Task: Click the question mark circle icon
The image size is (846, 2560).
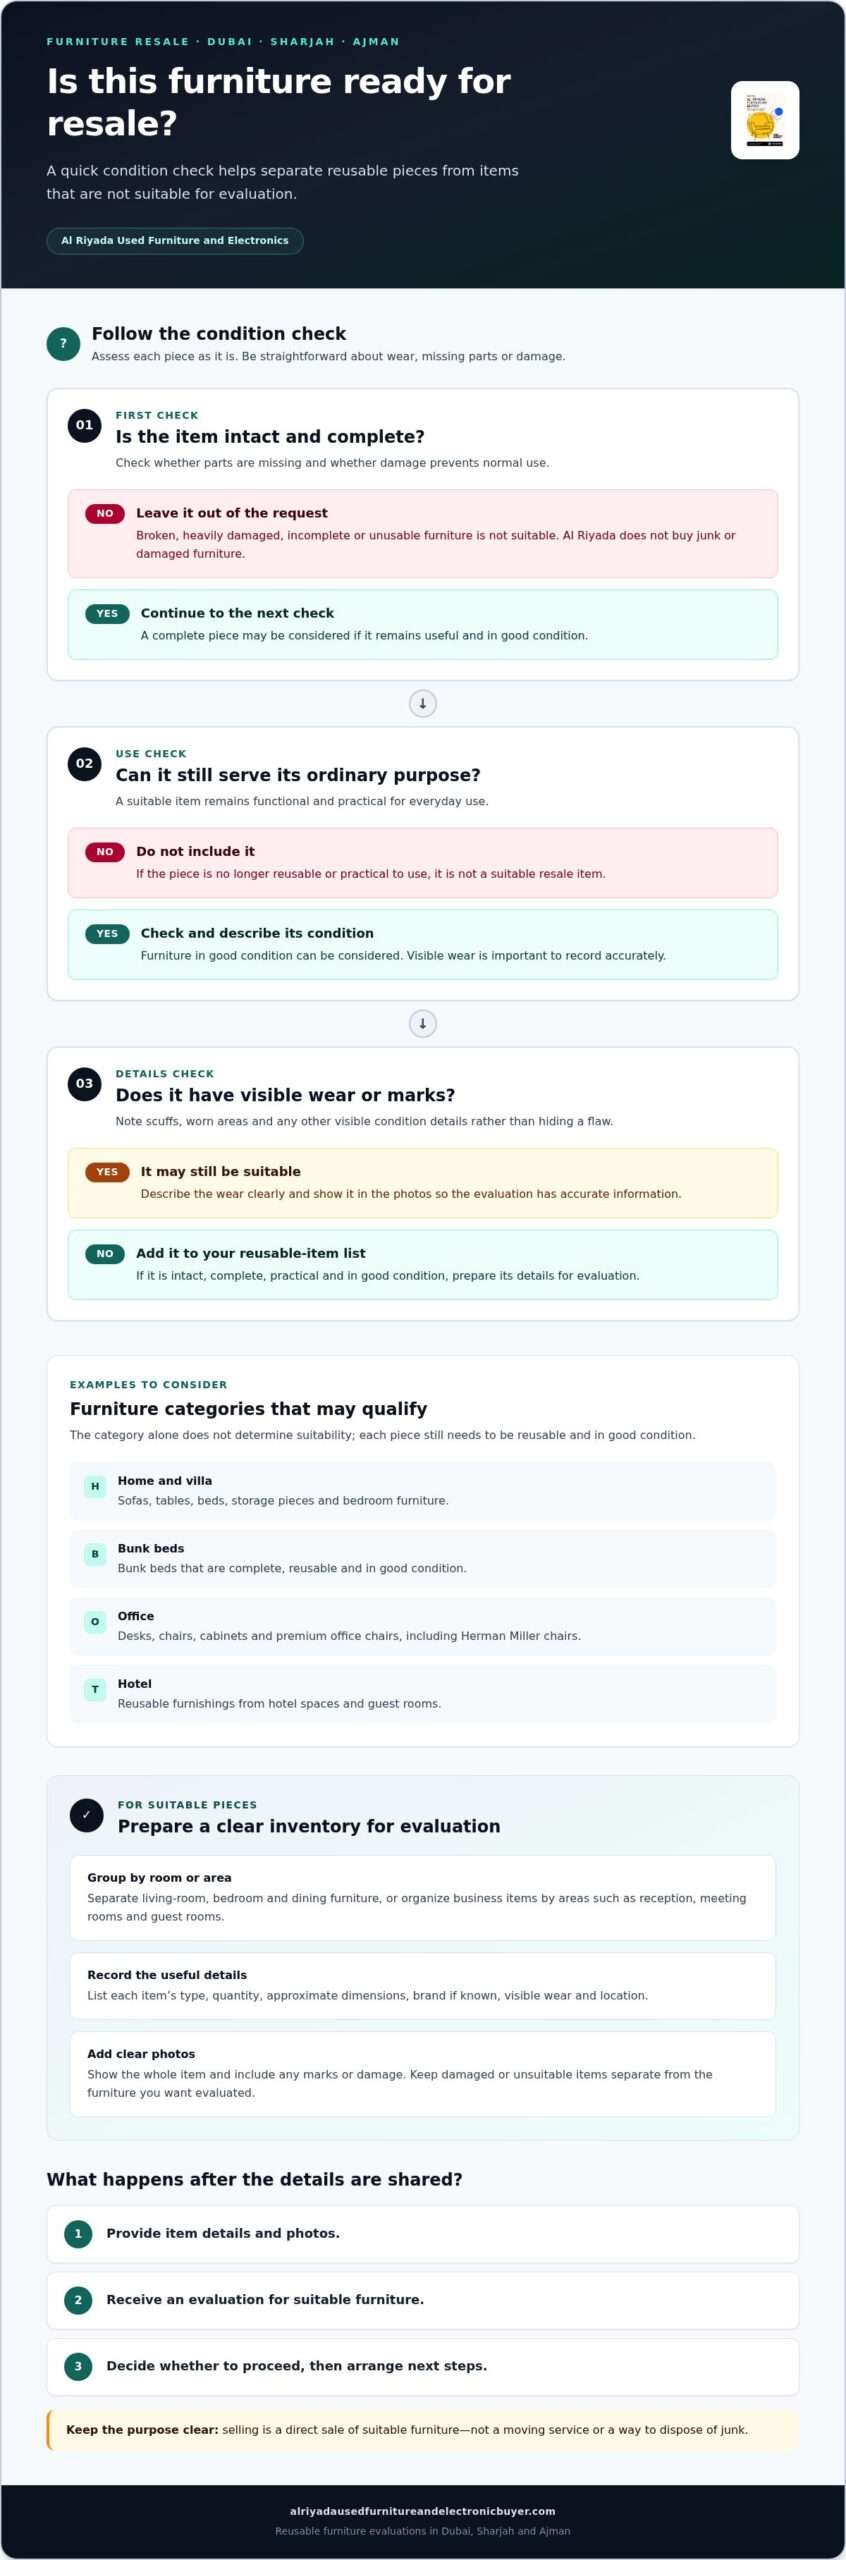Action: pyautogui.click(x=63, y=343)
